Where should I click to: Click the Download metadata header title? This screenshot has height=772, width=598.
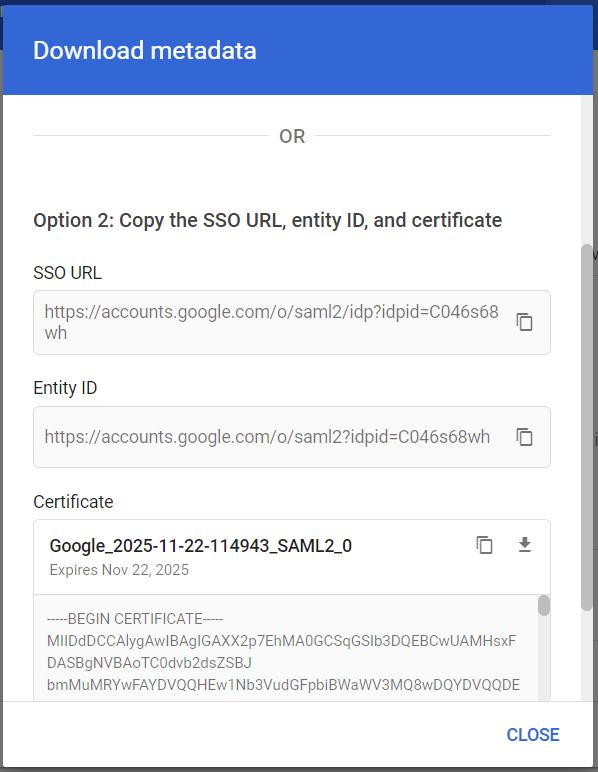pos(145,50)
